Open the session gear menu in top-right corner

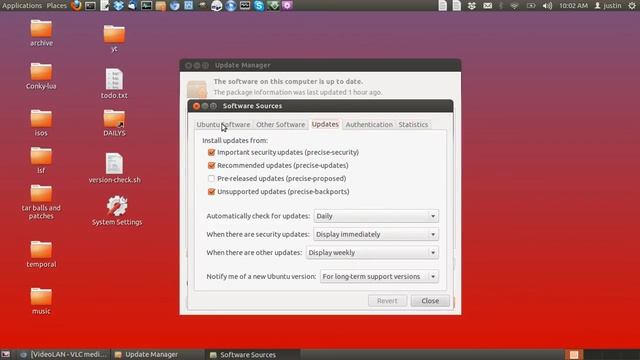click(632, 6)
